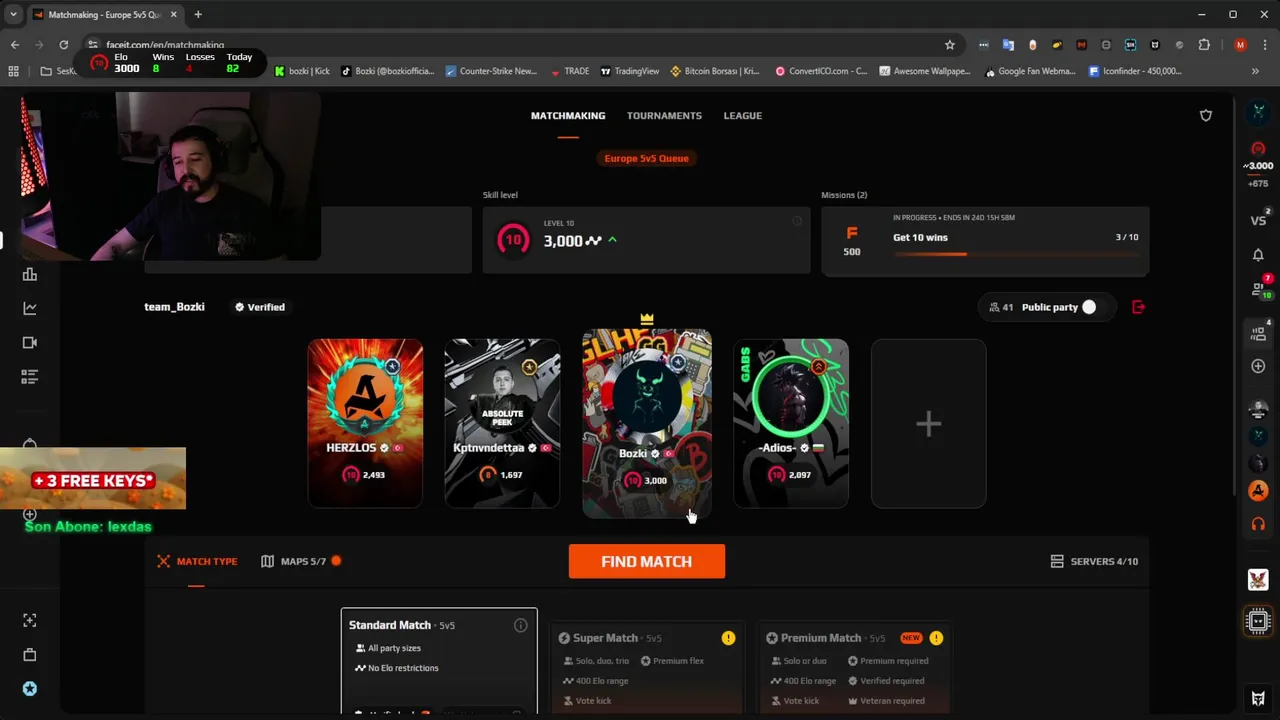Screen dimensions: 1280x720
Task: Open HERZLOS player card
Action: click(365, 423)
